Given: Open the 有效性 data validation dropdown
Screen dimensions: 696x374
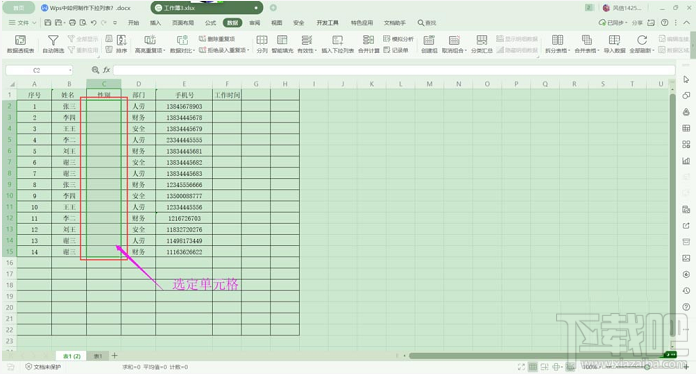Looking at the screenshot, I should coord(307,44).
